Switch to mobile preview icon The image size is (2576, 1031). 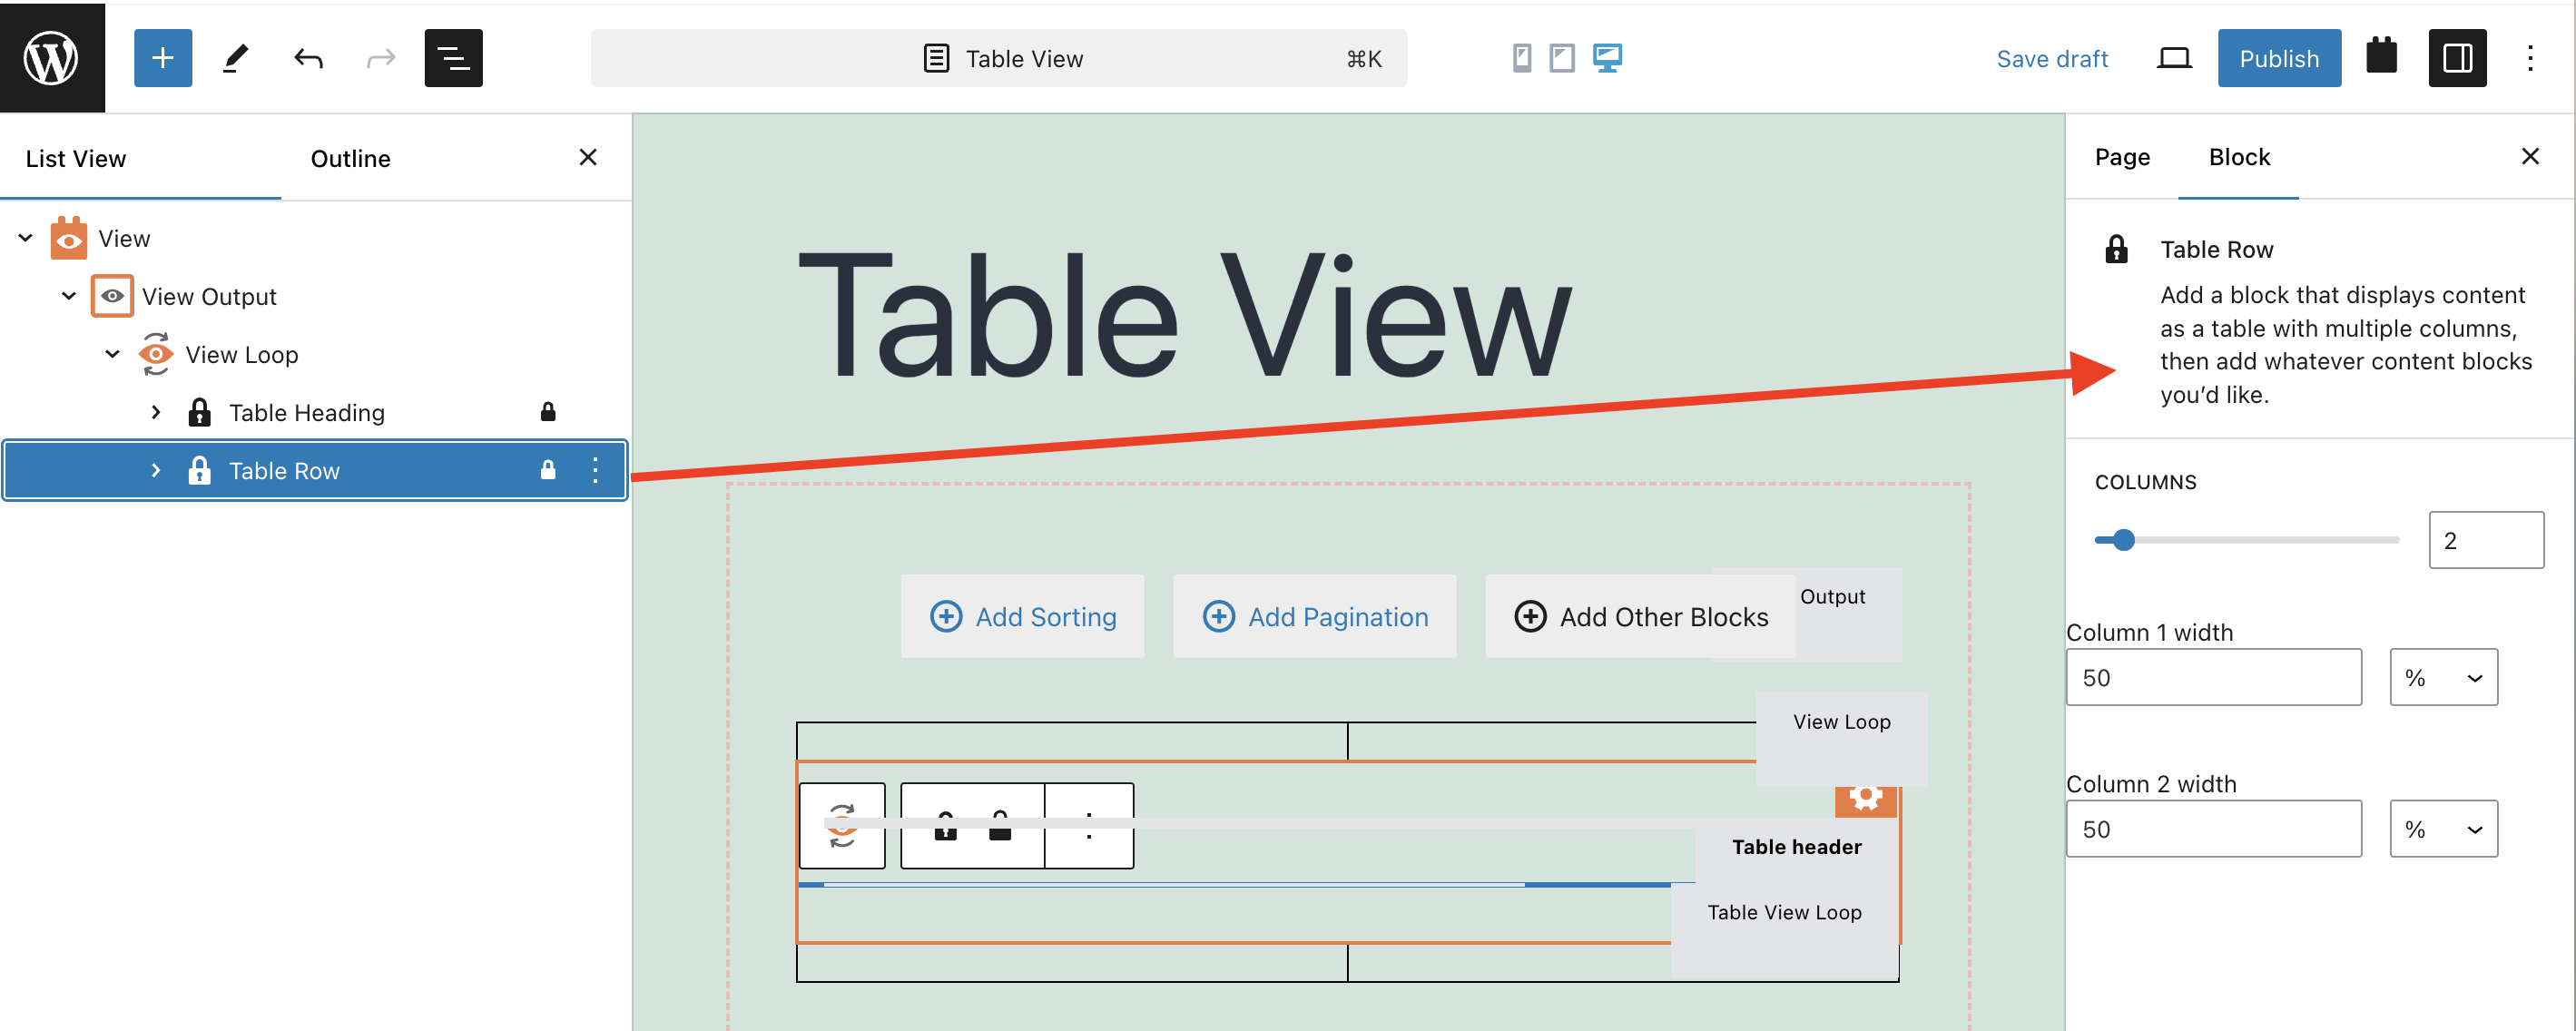pos(1521,58)
